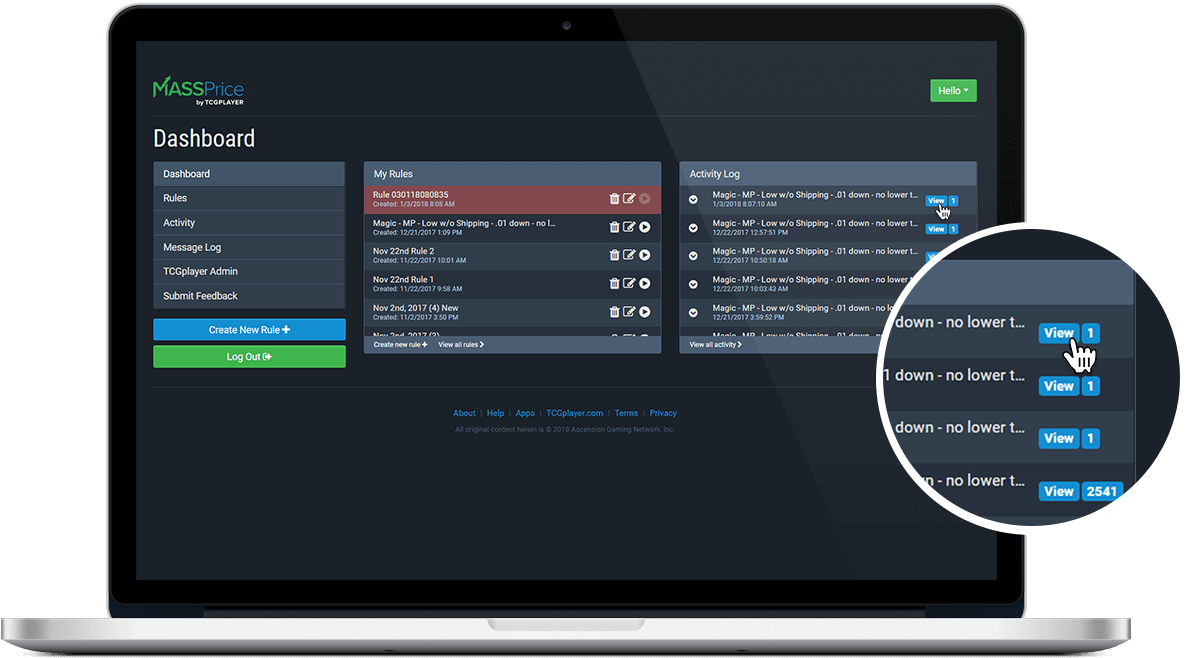Open the Privacy footer link
1200x658 pixels.
click(663, 413)
